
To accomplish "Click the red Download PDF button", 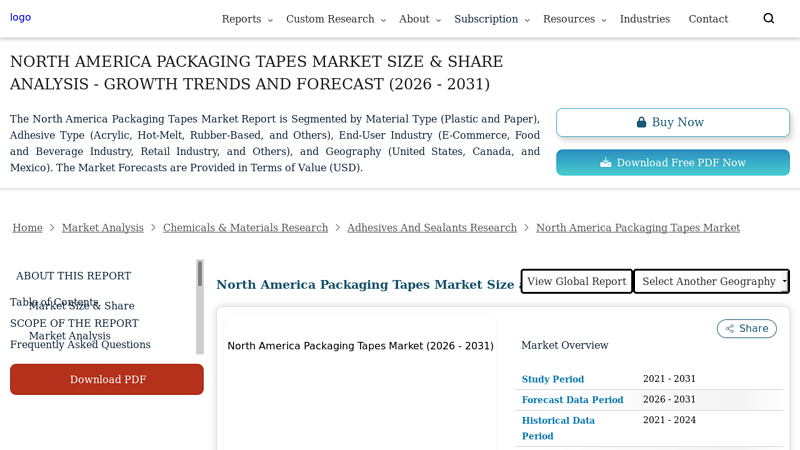I will [107, 379].
